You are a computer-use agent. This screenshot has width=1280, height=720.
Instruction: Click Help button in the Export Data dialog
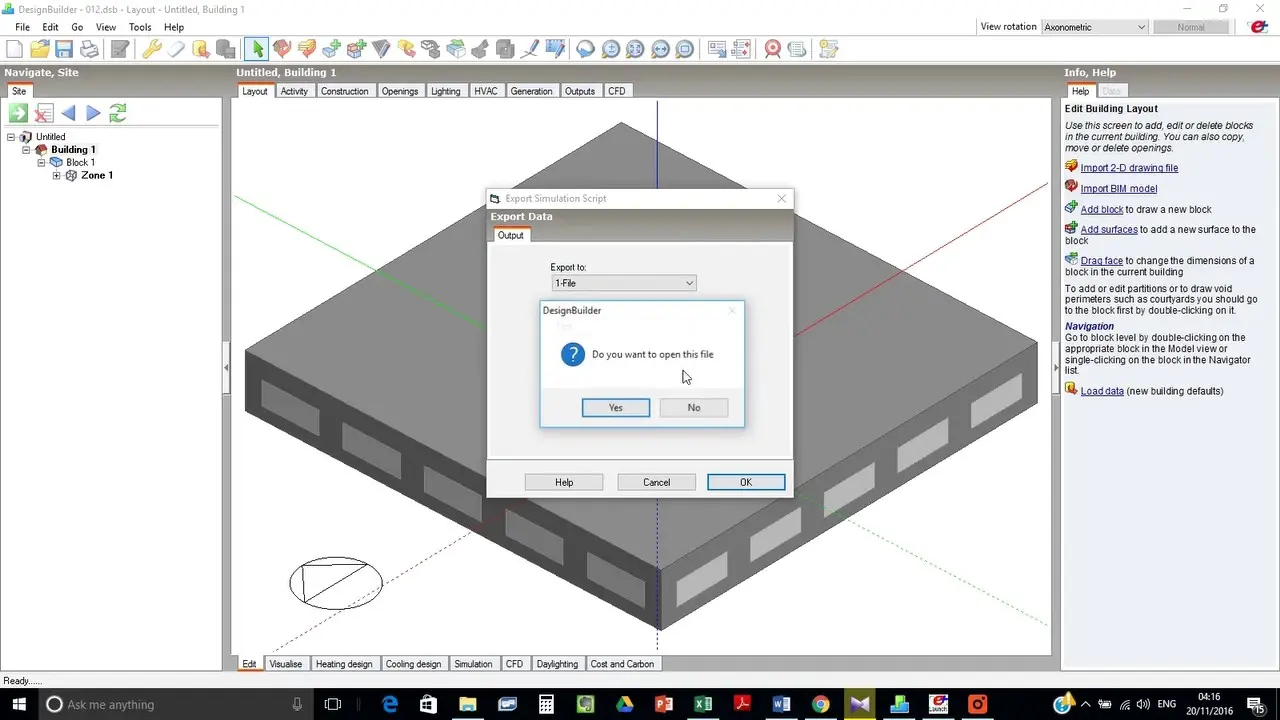[564, 482]
